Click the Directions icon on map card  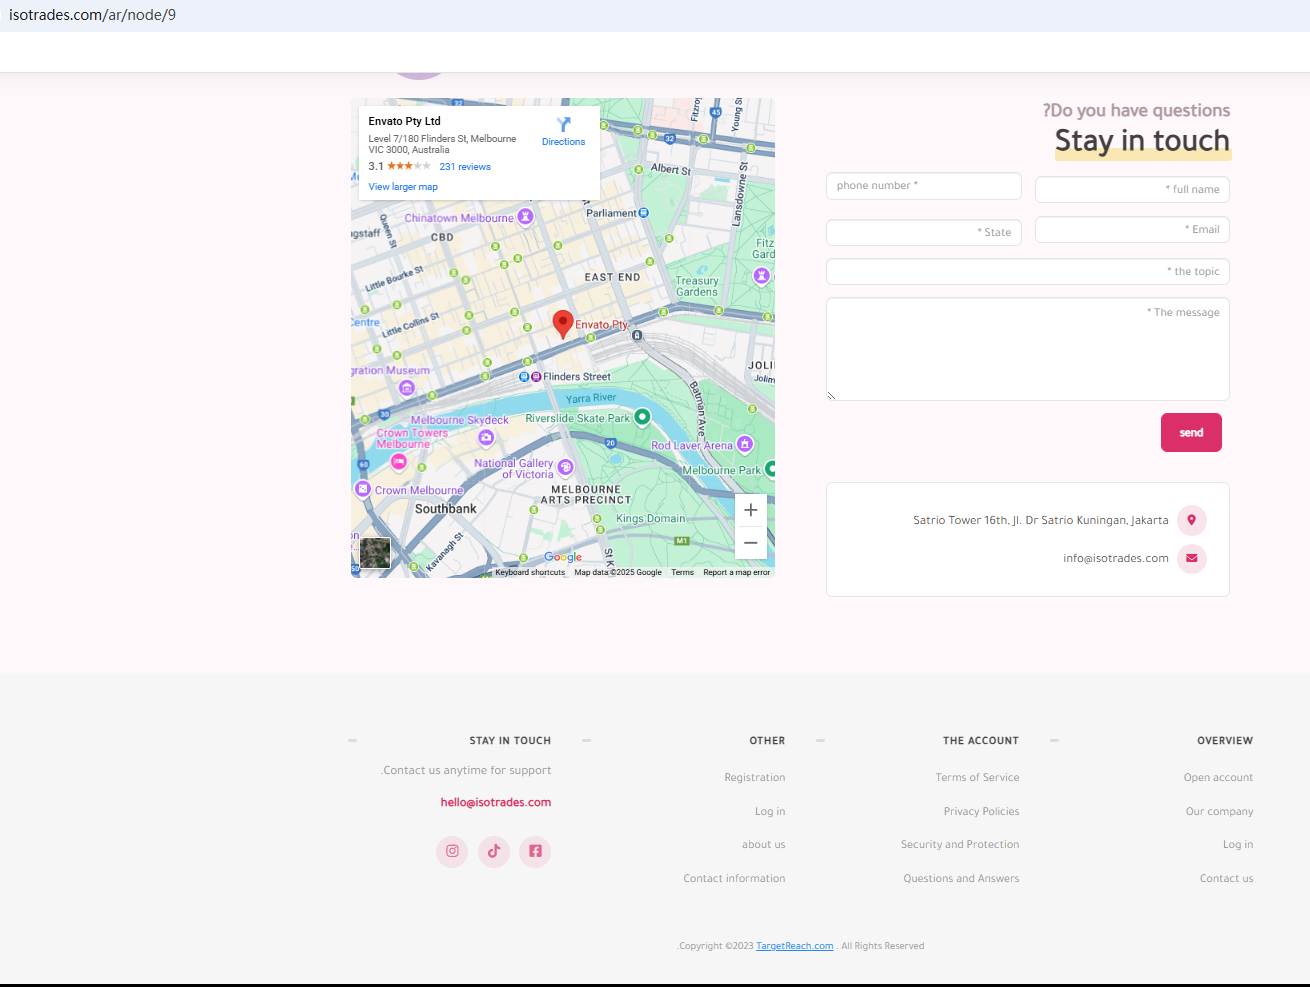(x=564, y=125)
